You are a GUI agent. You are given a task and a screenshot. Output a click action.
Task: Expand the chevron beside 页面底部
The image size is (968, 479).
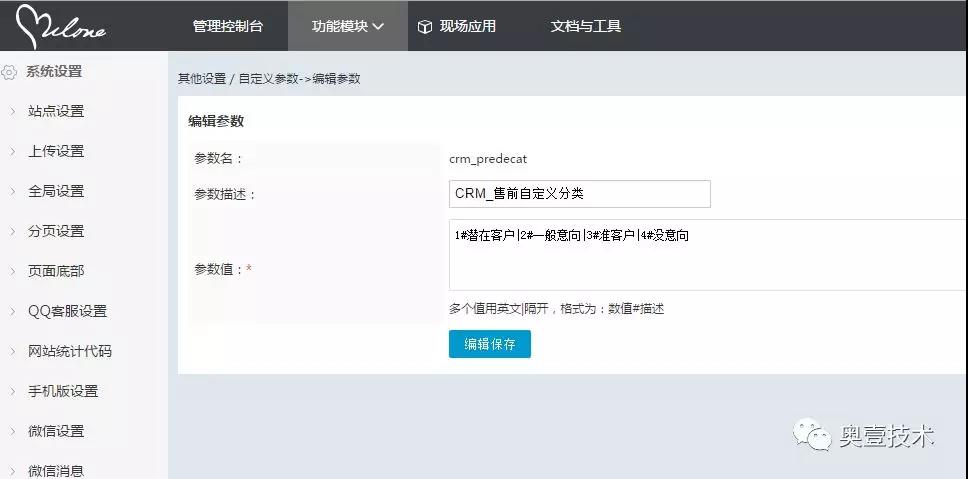[12, 271]
